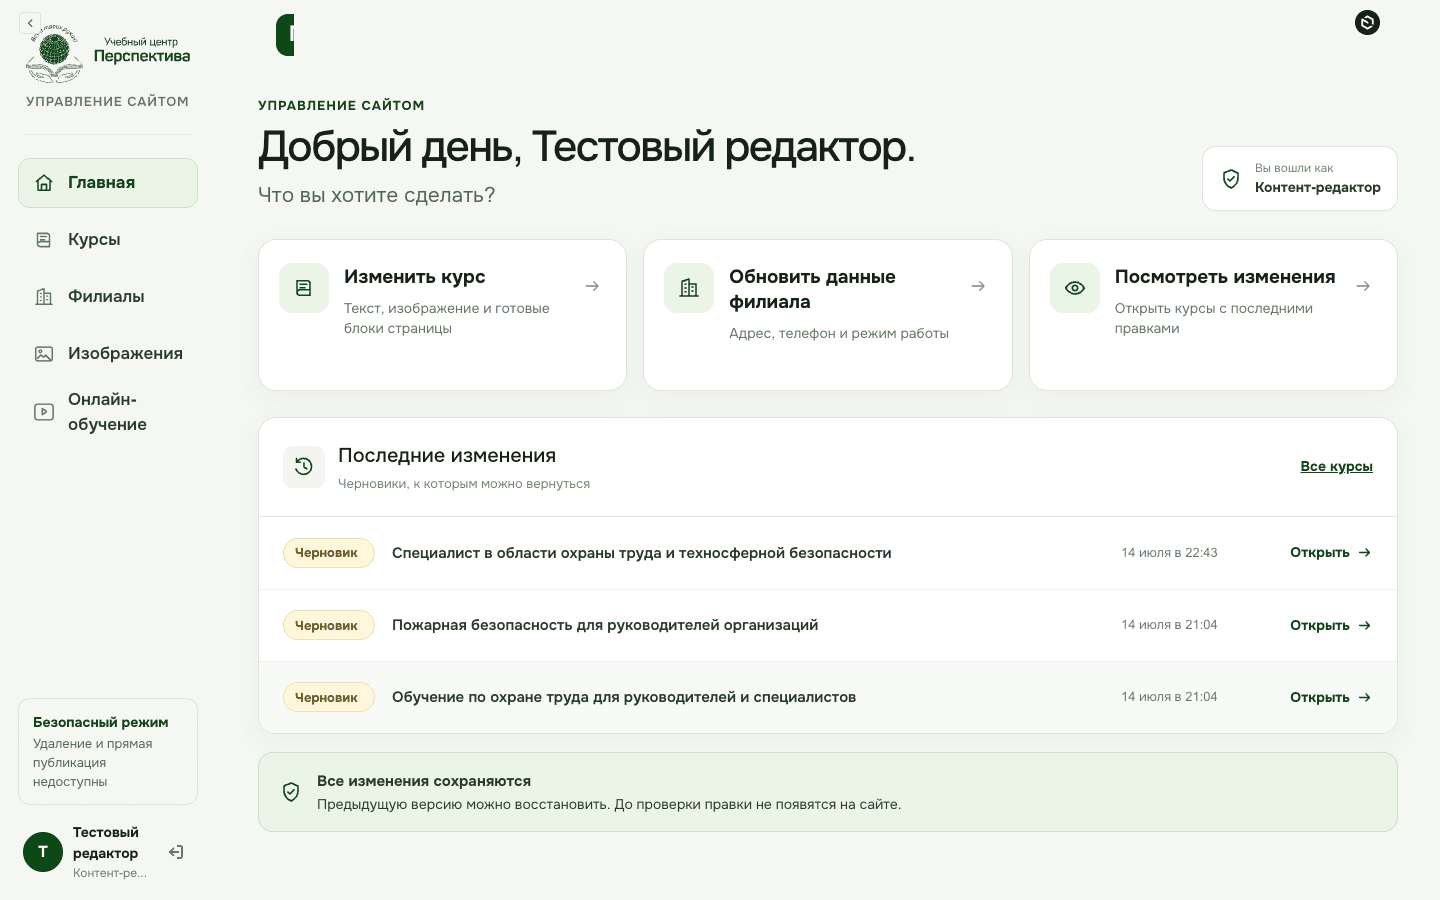Open draft Обучение по охране труда

point(1330,697)
